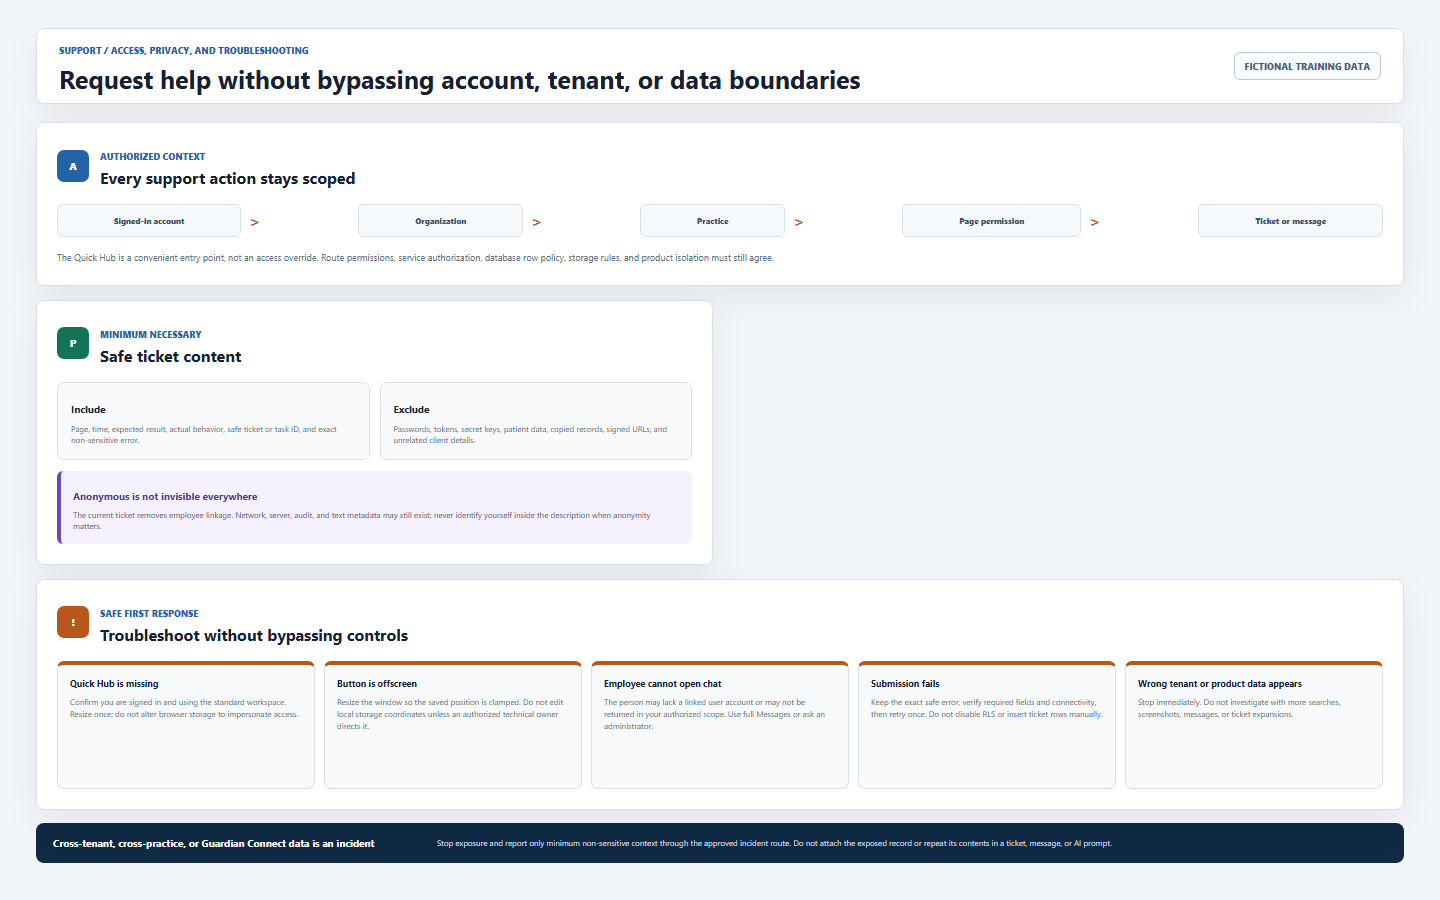Click the blue 'A' section icon
Screen dimensions: 1440x900
[73, 166]
